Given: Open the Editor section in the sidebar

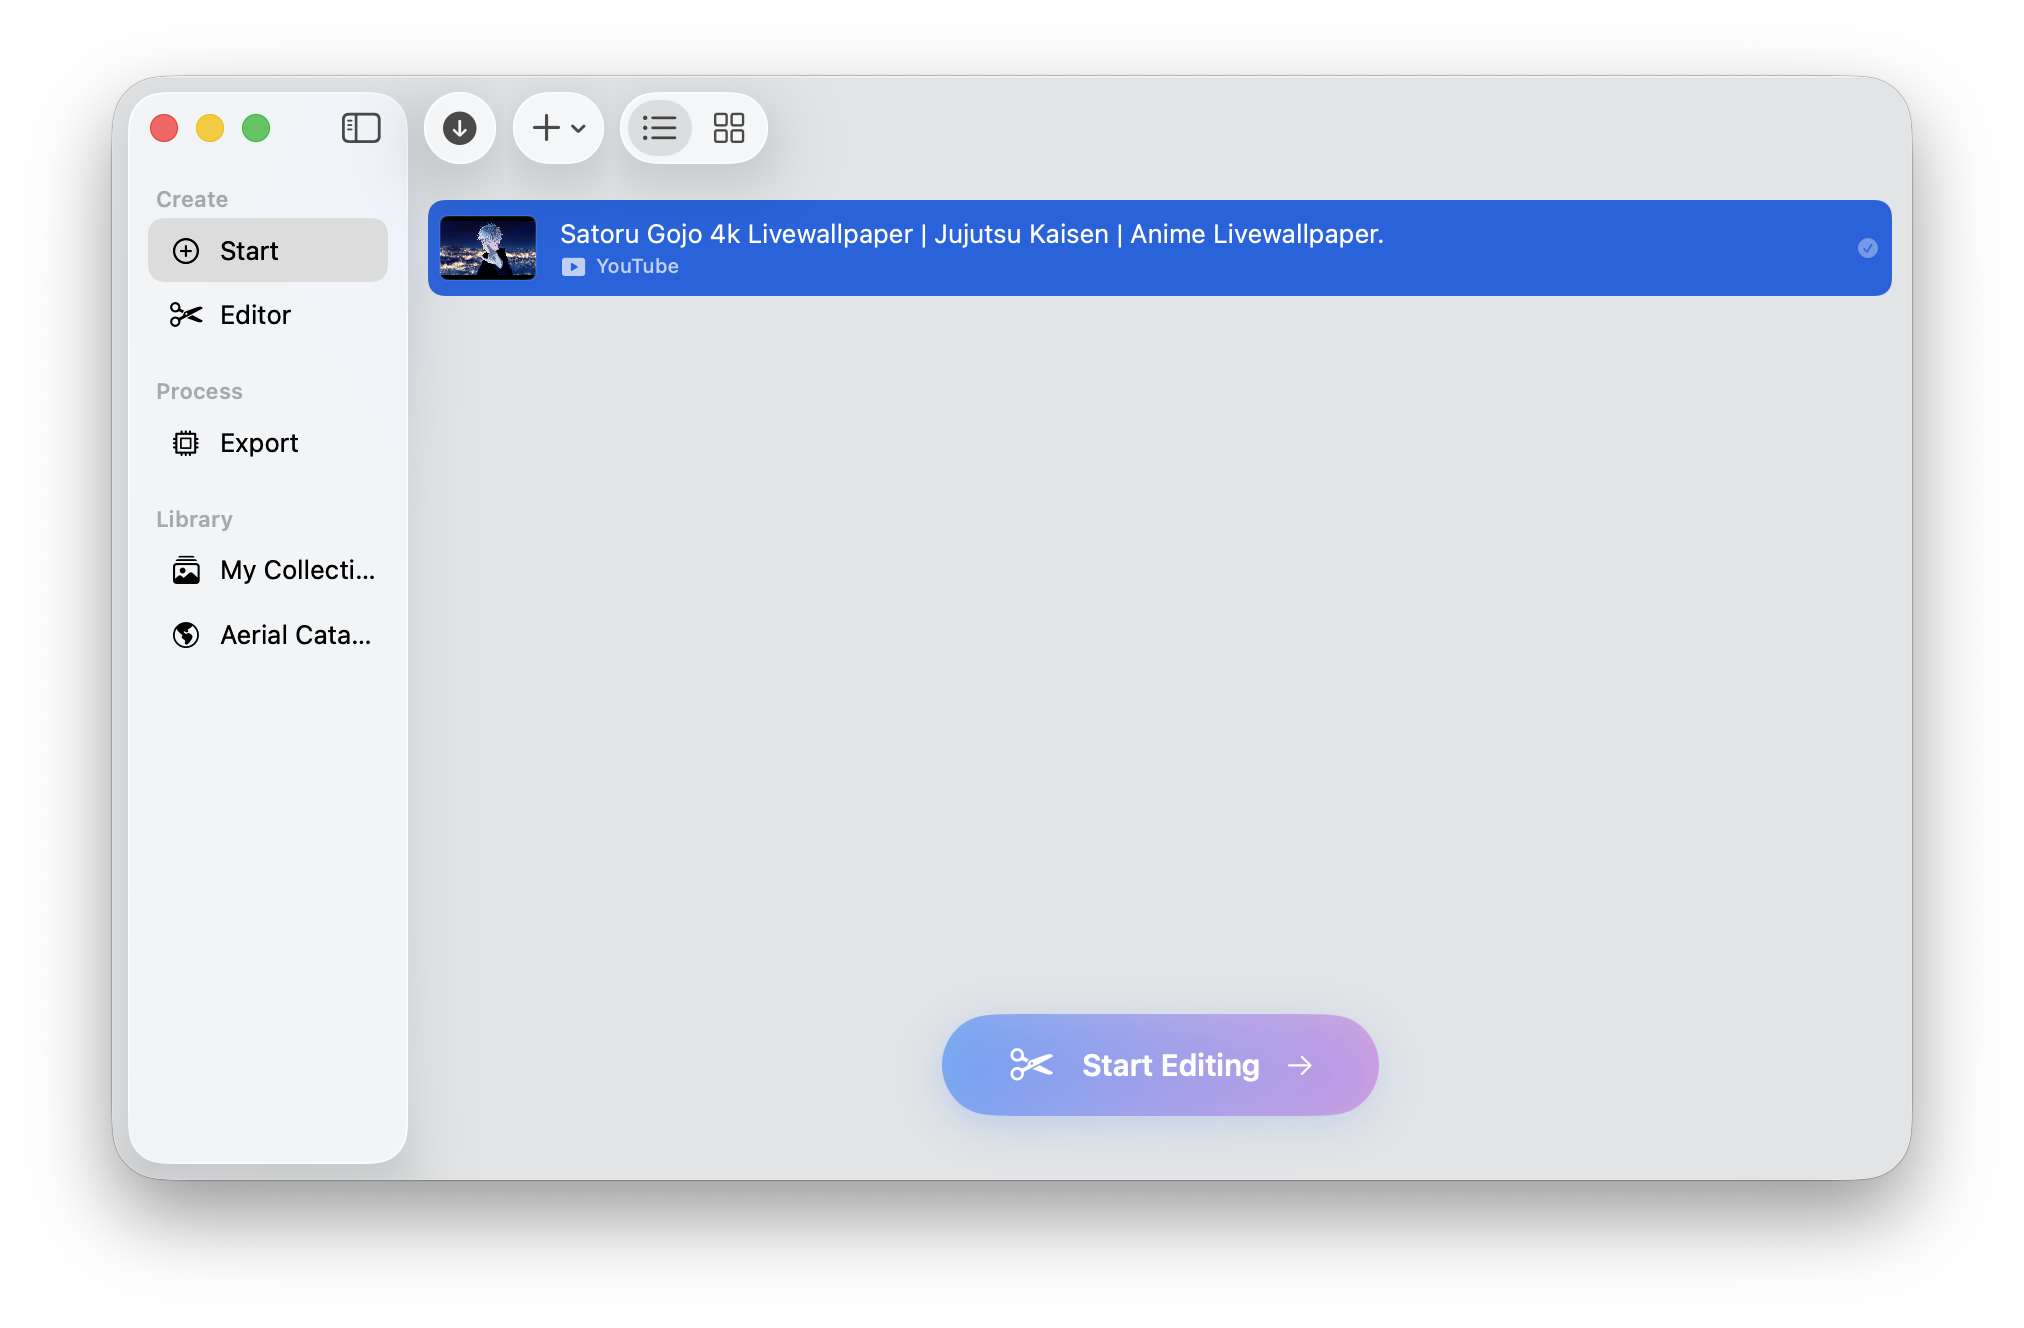Looking at the screenshot, I should click(x=255, y=315).
